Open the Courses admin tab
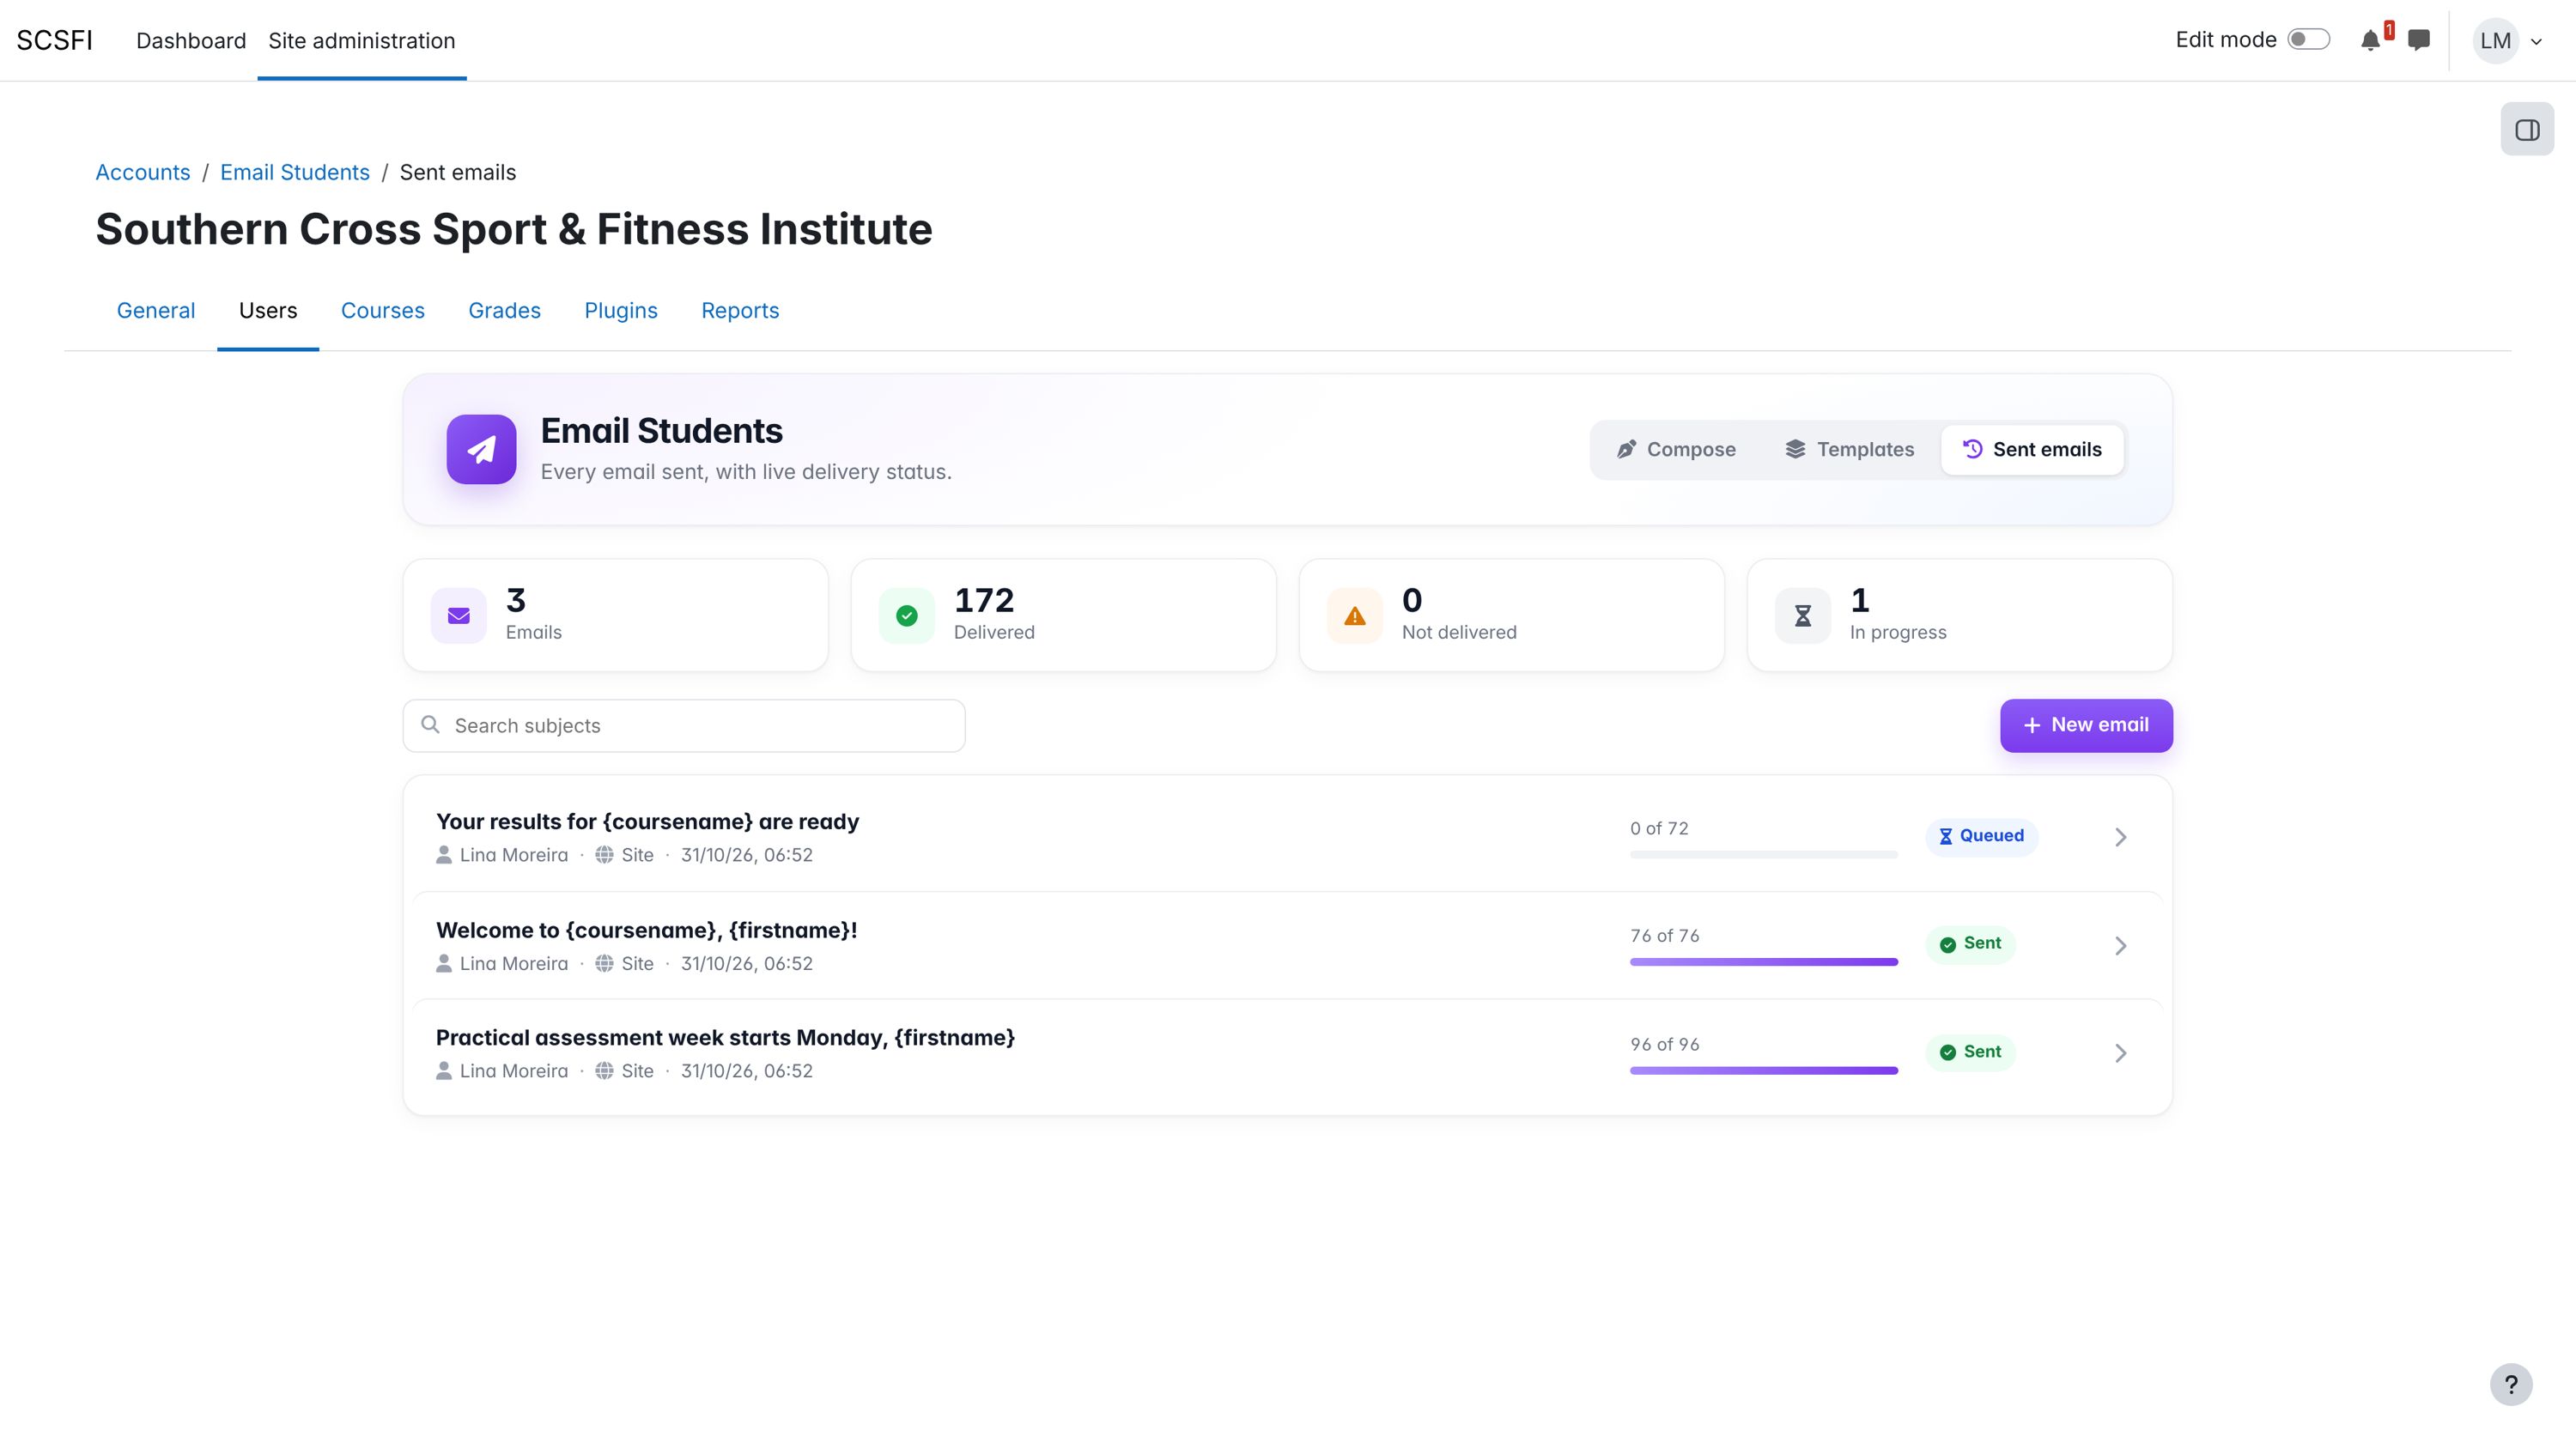2576x1449 pixels. [382, 311]
